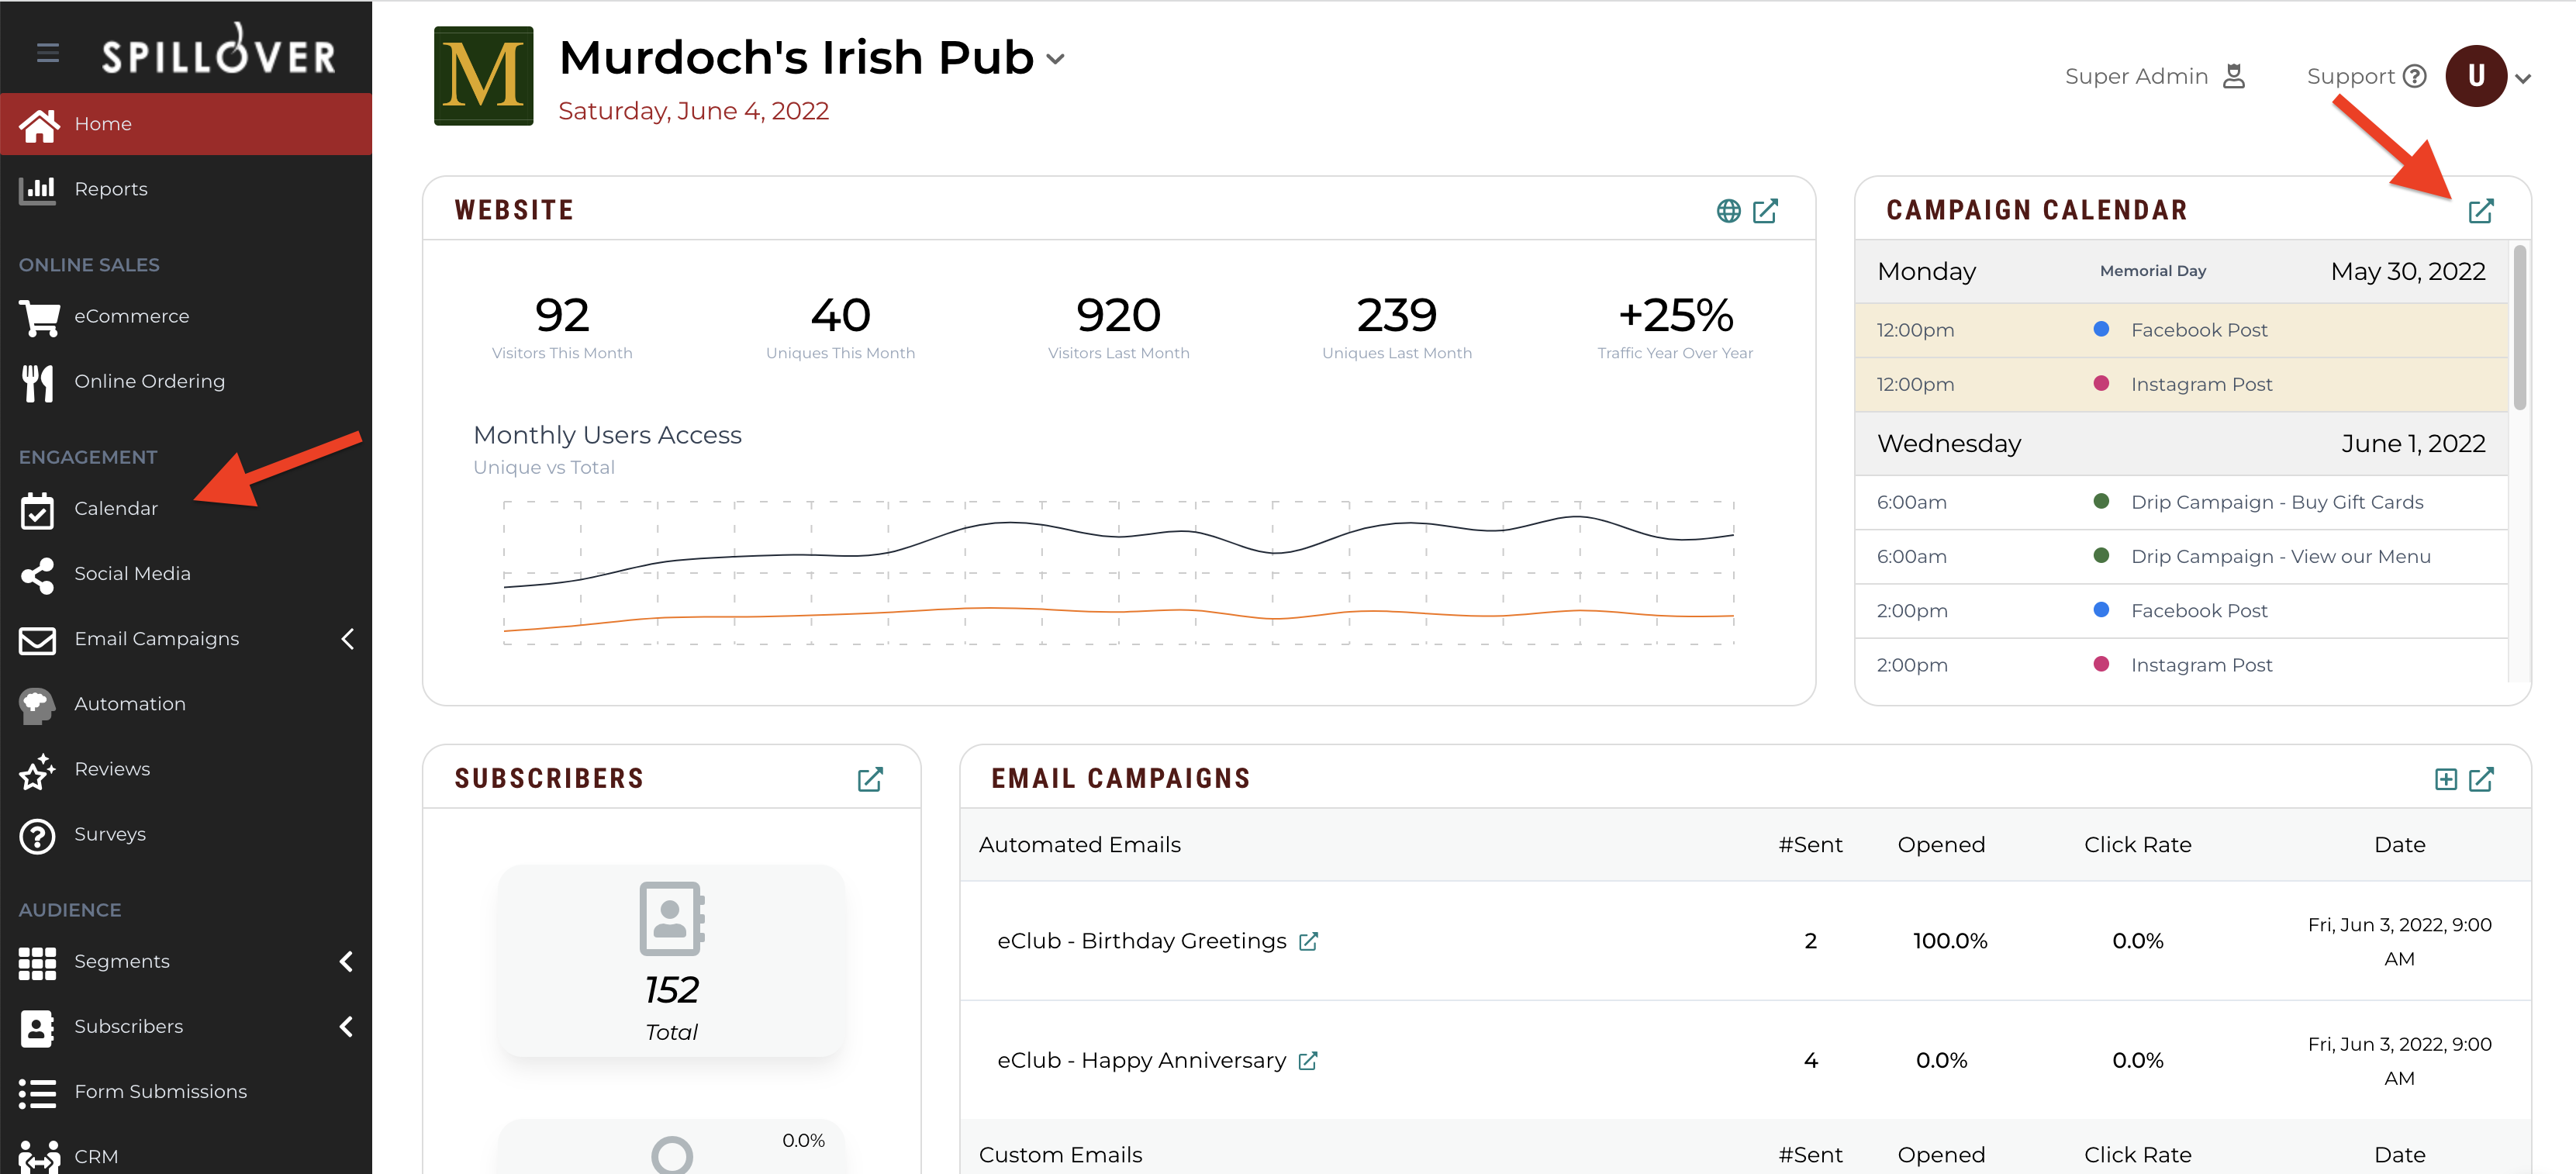
Task: Click the Super Admin user icon
Action: 2234,76
